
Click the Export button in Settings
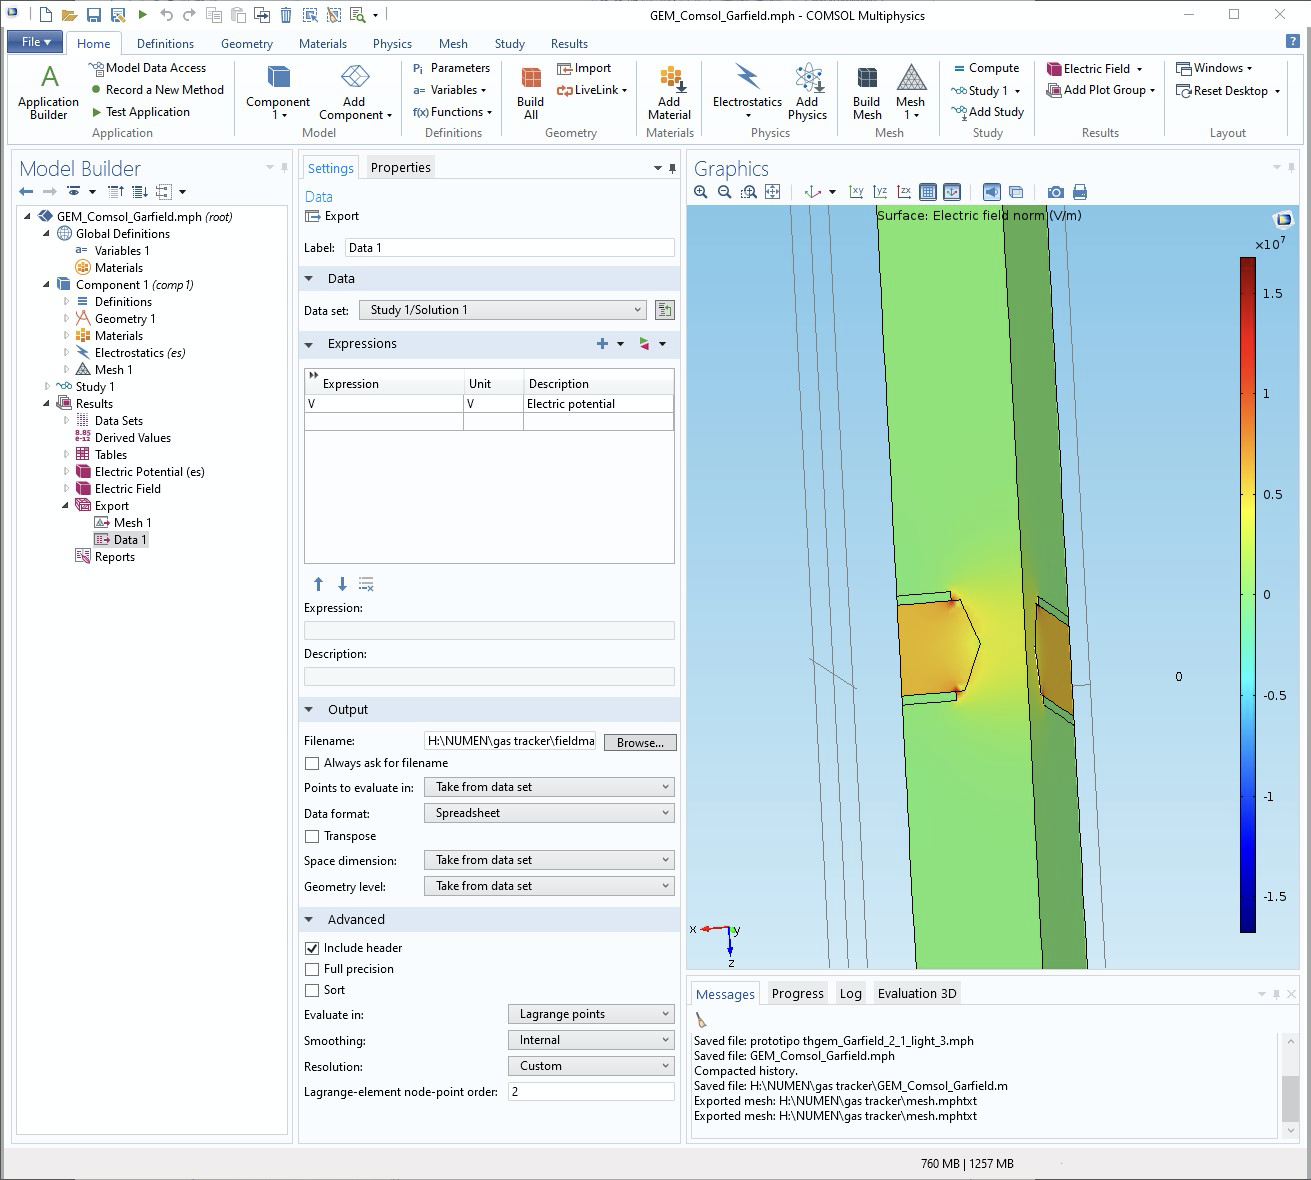tap(332, 216)
